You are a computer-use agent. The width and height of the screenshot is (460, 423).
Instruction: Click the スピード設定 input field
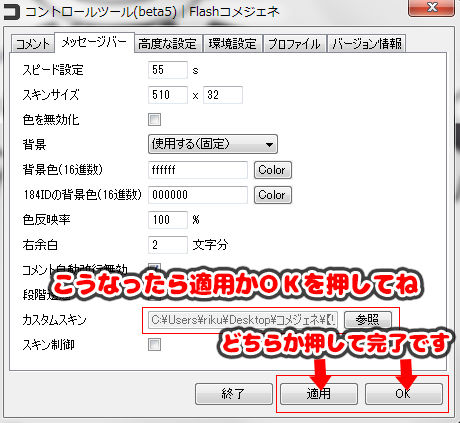[x=168, y=70]
